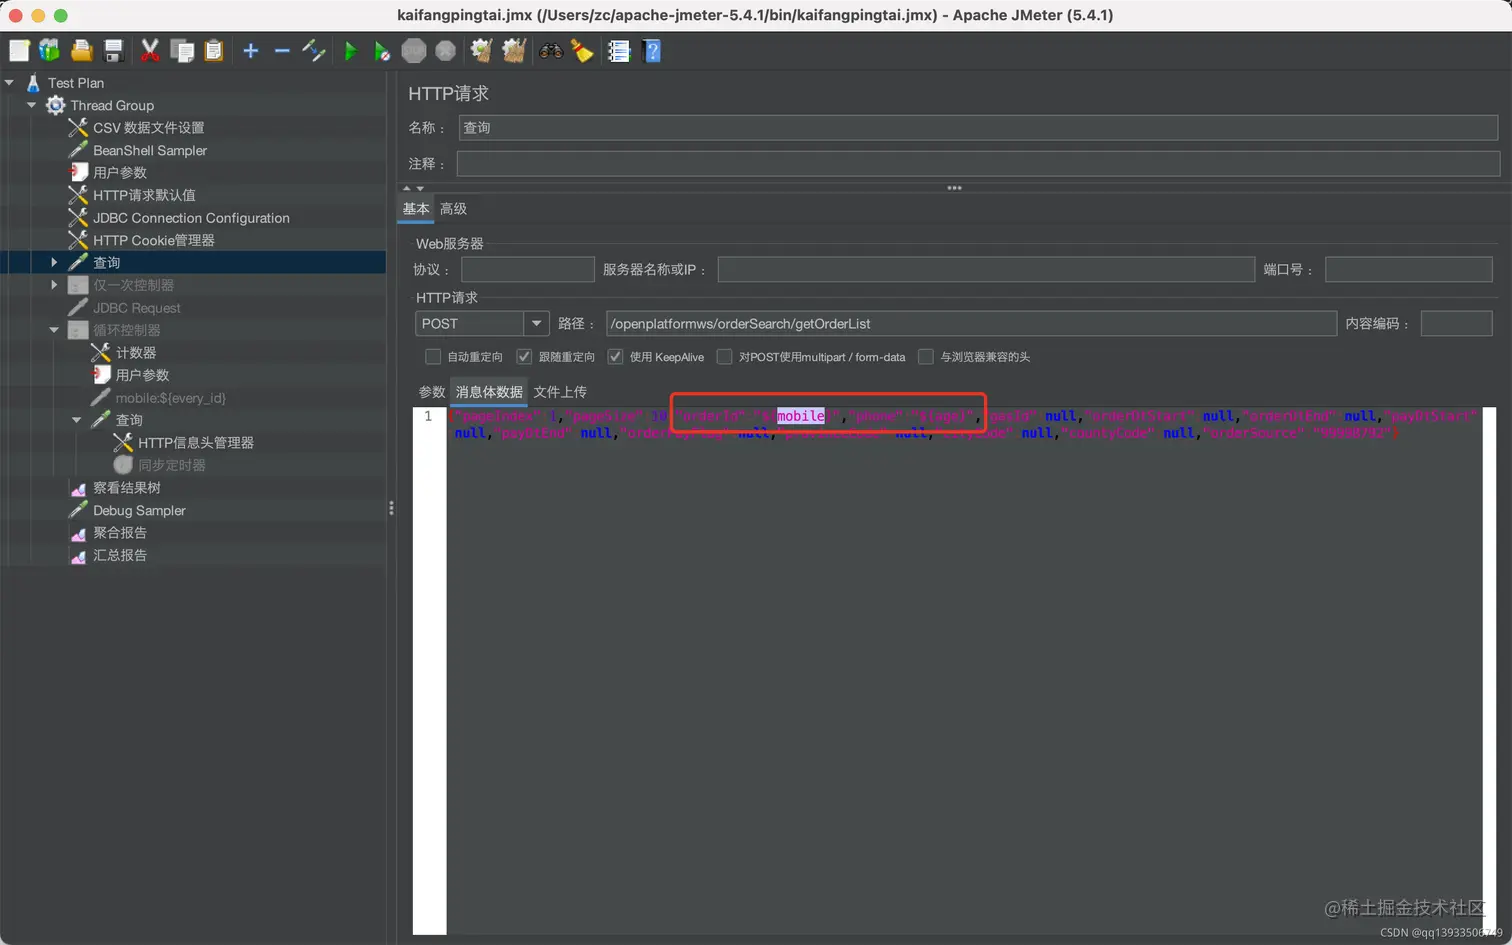Click the Copy icon in toolbar
The height and width of the screenshot is (945, 1512).
pyautogui.click(x=182, y=51)
